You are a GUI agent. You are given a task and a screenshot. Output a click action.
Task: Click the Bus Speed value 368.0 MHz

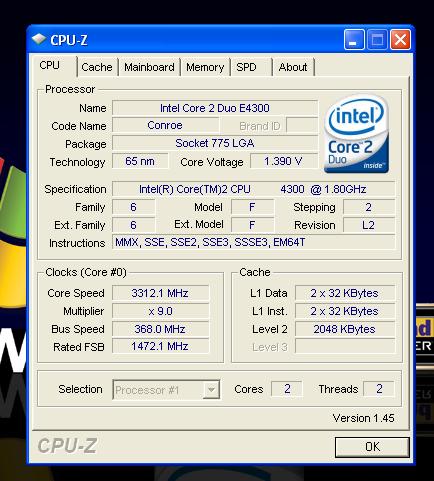pyautogui.click(x=160, y=329)
